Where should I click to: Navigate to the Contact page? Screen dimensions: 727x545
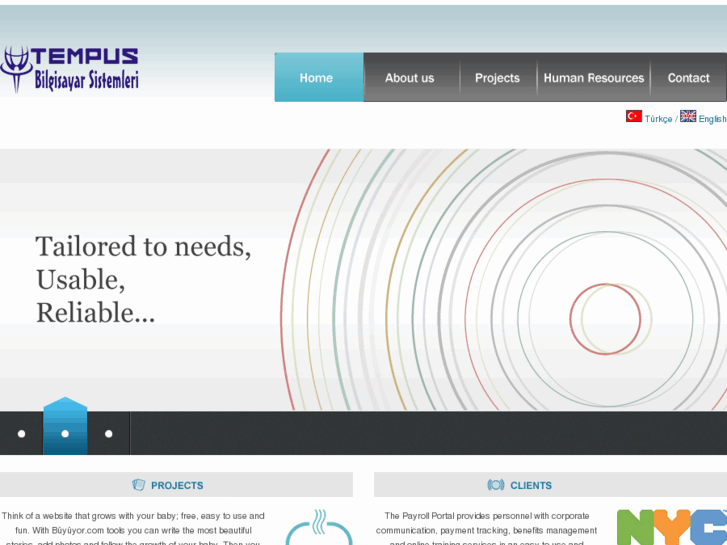click(x=689, y=78)
